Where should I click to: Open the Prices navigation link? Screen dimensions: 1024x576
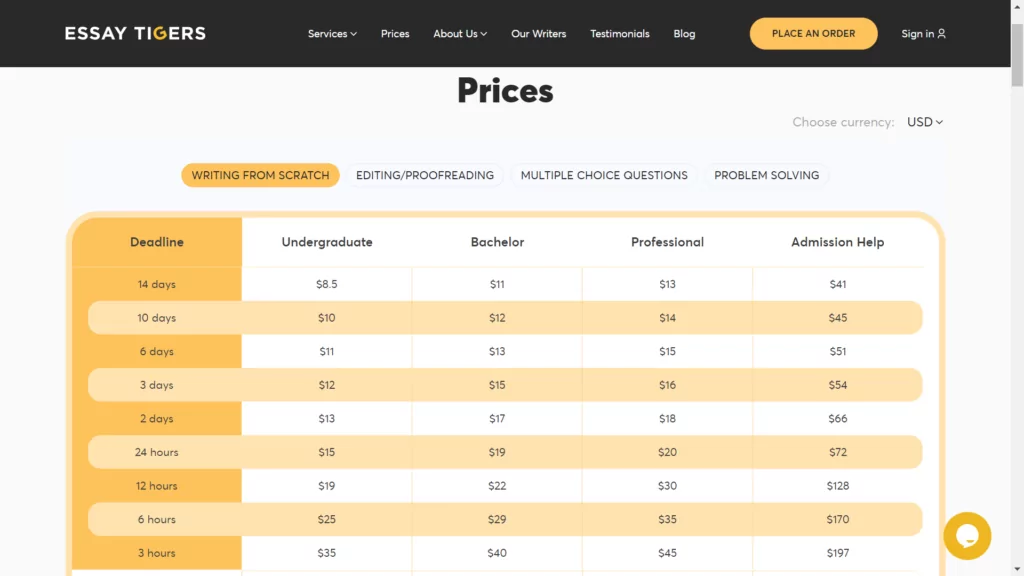395,33
